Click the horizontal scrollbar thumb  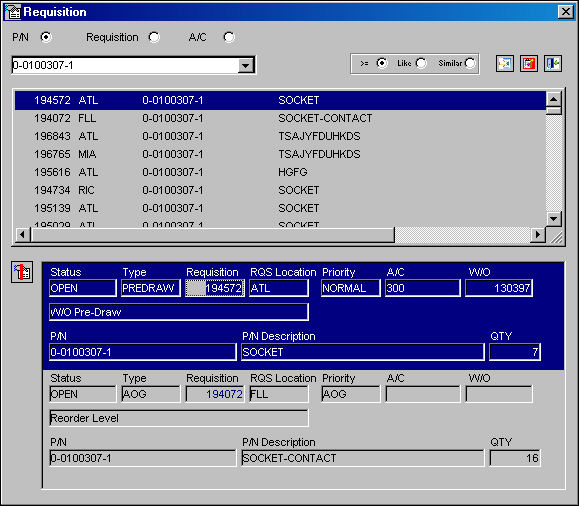213,235
